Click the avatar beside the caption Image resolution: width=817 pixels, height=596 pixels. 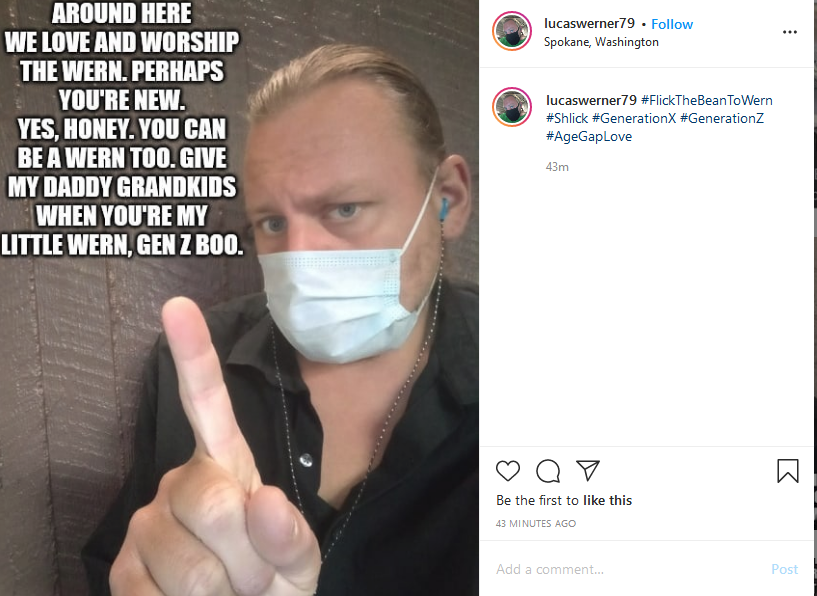point(512,107)
